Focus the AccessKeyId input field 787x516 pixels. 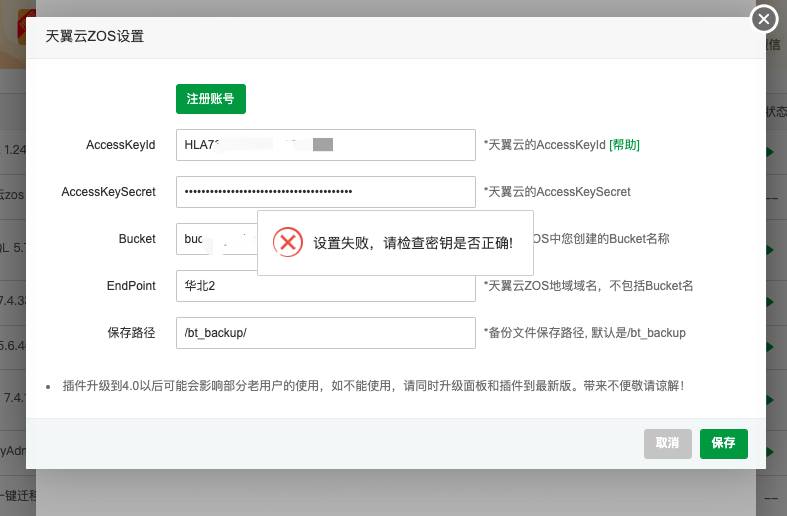(x=326, y=145)
